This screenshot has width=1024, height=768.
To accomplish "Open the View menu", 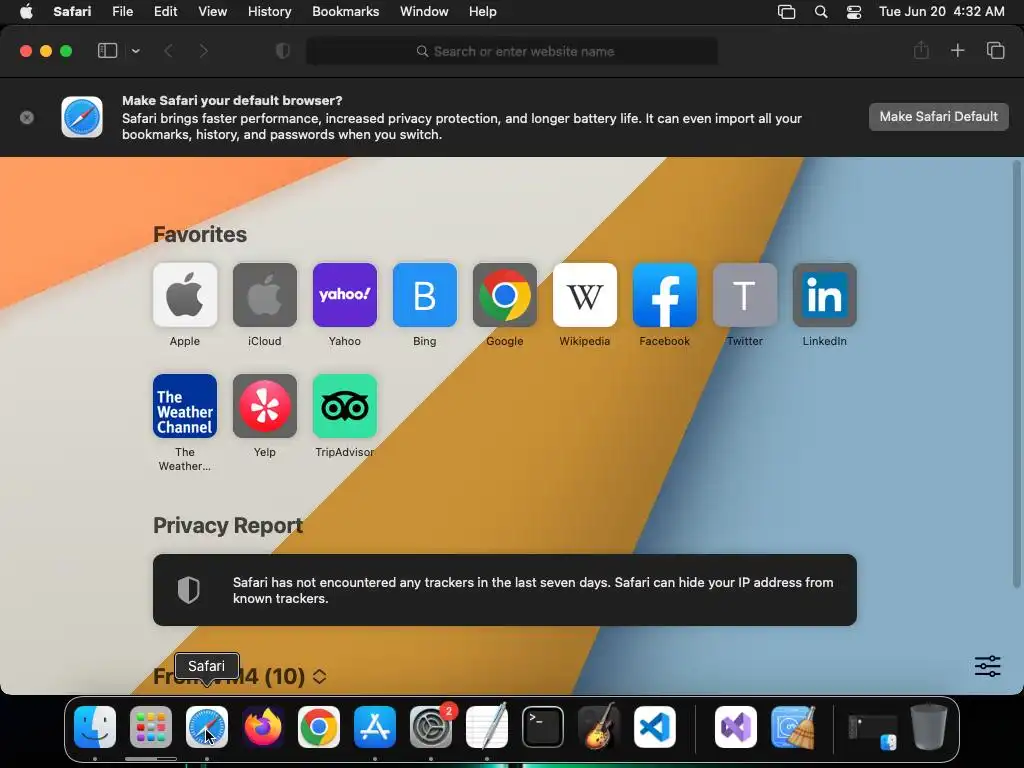I will pos(212,12).
